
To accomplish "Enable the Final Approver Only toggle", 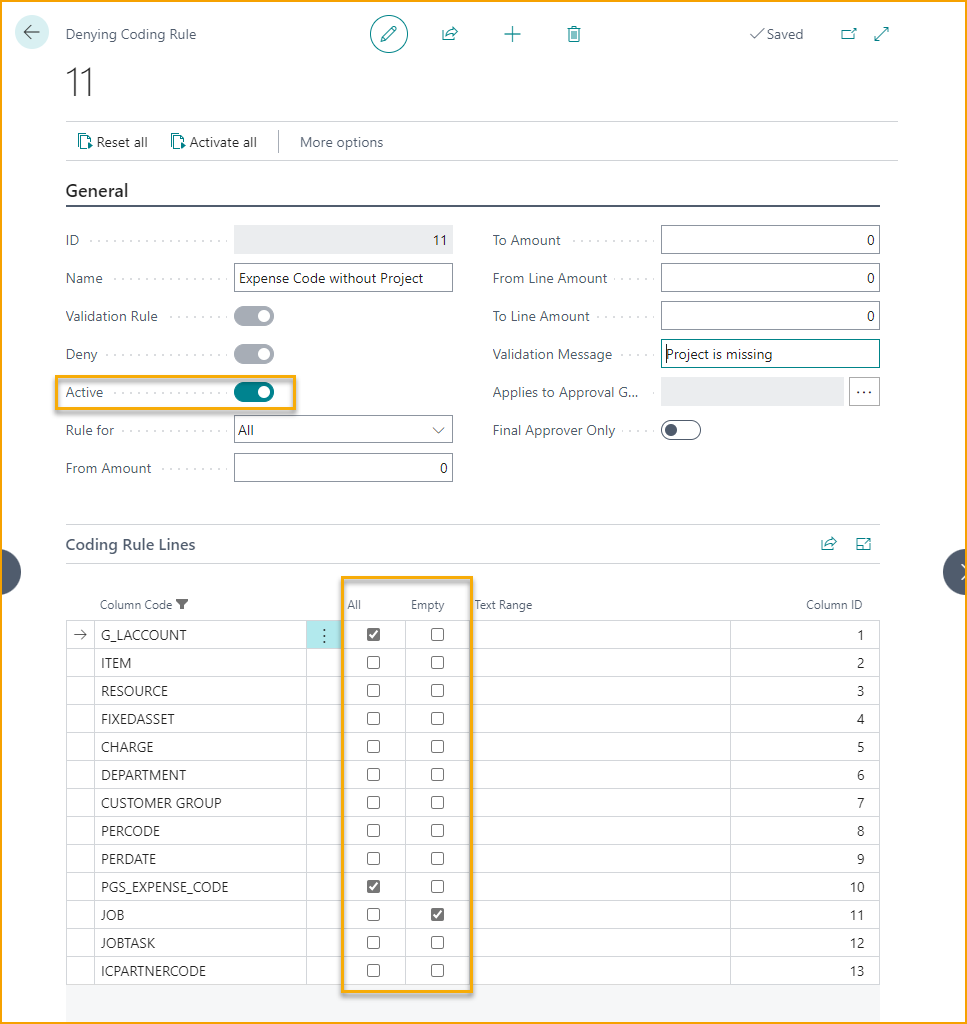I will pos(681,430).
